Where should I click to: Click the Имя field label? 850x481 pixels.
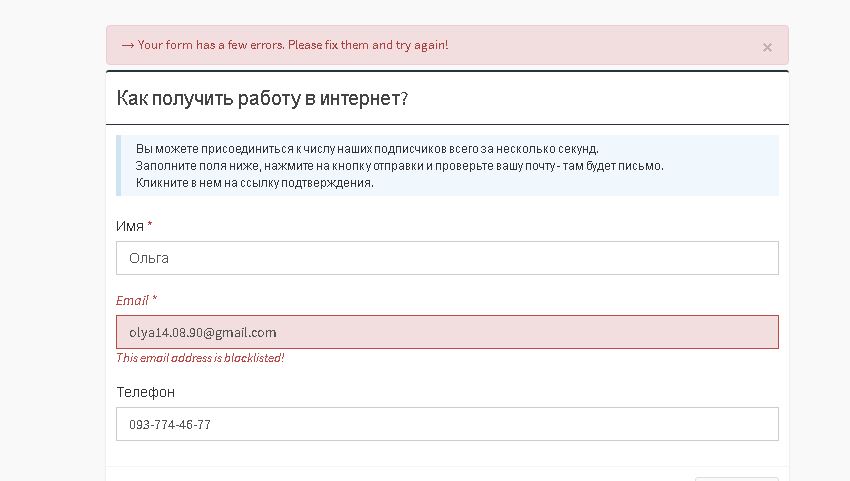(x=130, y=226)
